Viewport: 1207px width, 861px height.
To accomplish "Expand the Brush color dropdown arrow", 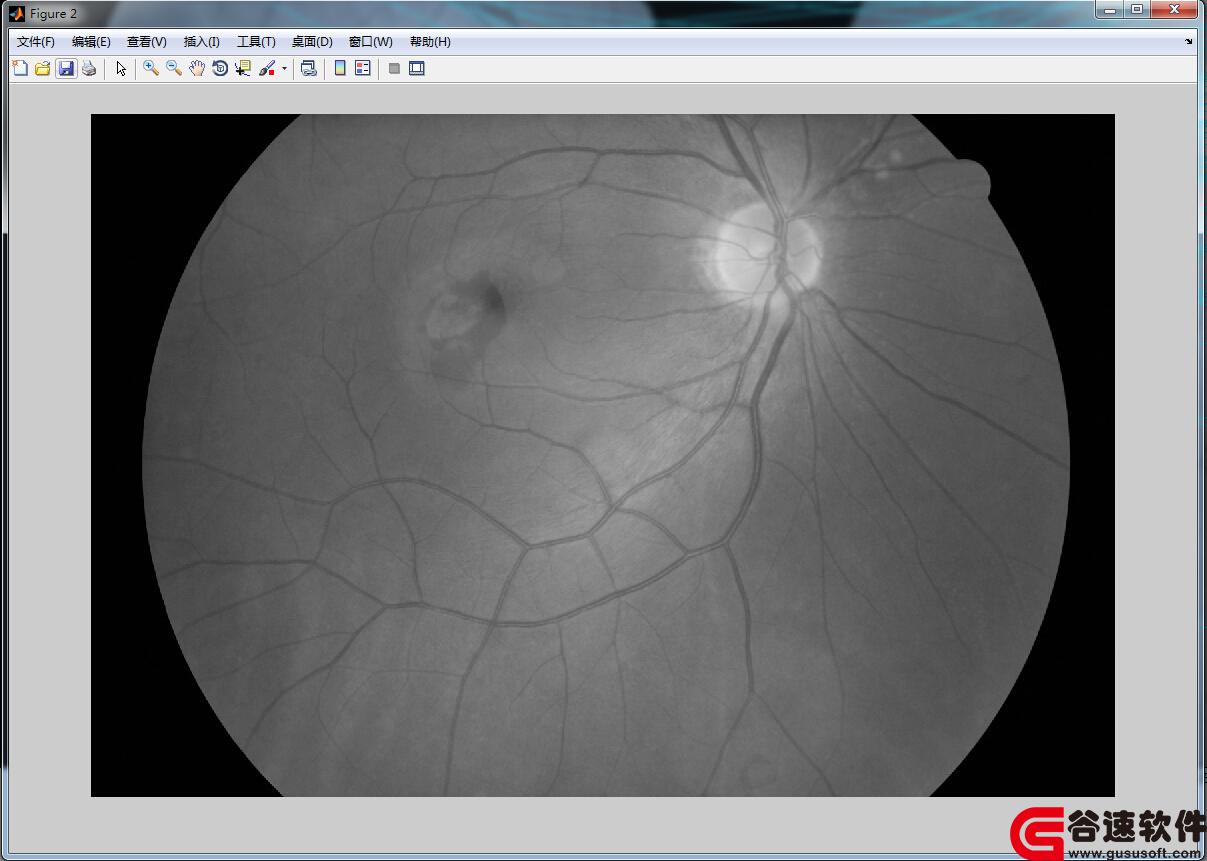I will pos(284,69).
